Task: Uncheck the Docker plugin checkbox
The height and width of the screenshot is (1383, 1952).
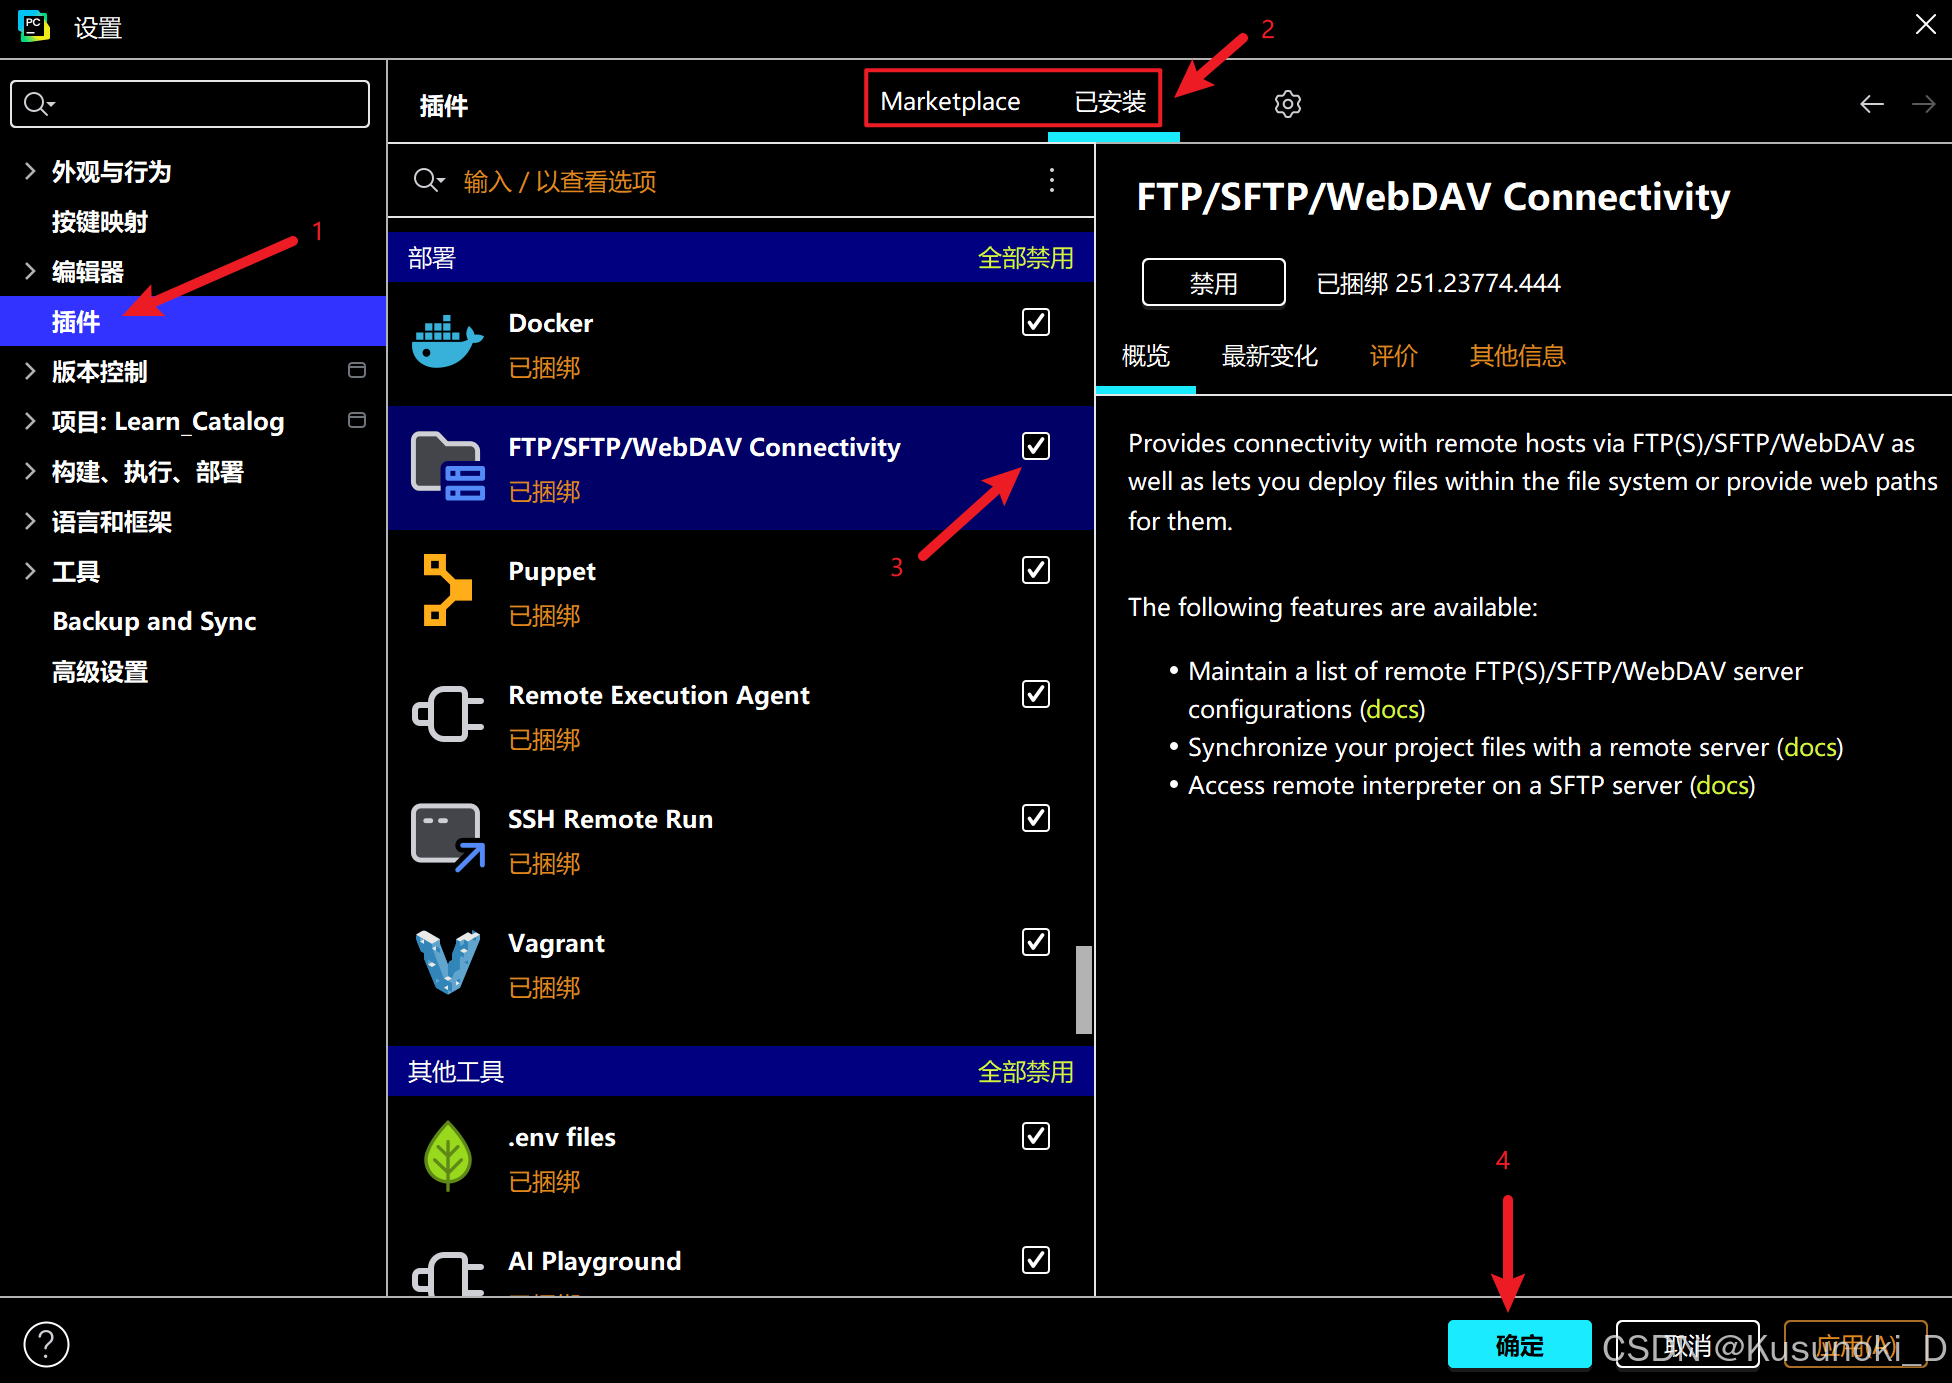Action: (x=1035, y=322)
